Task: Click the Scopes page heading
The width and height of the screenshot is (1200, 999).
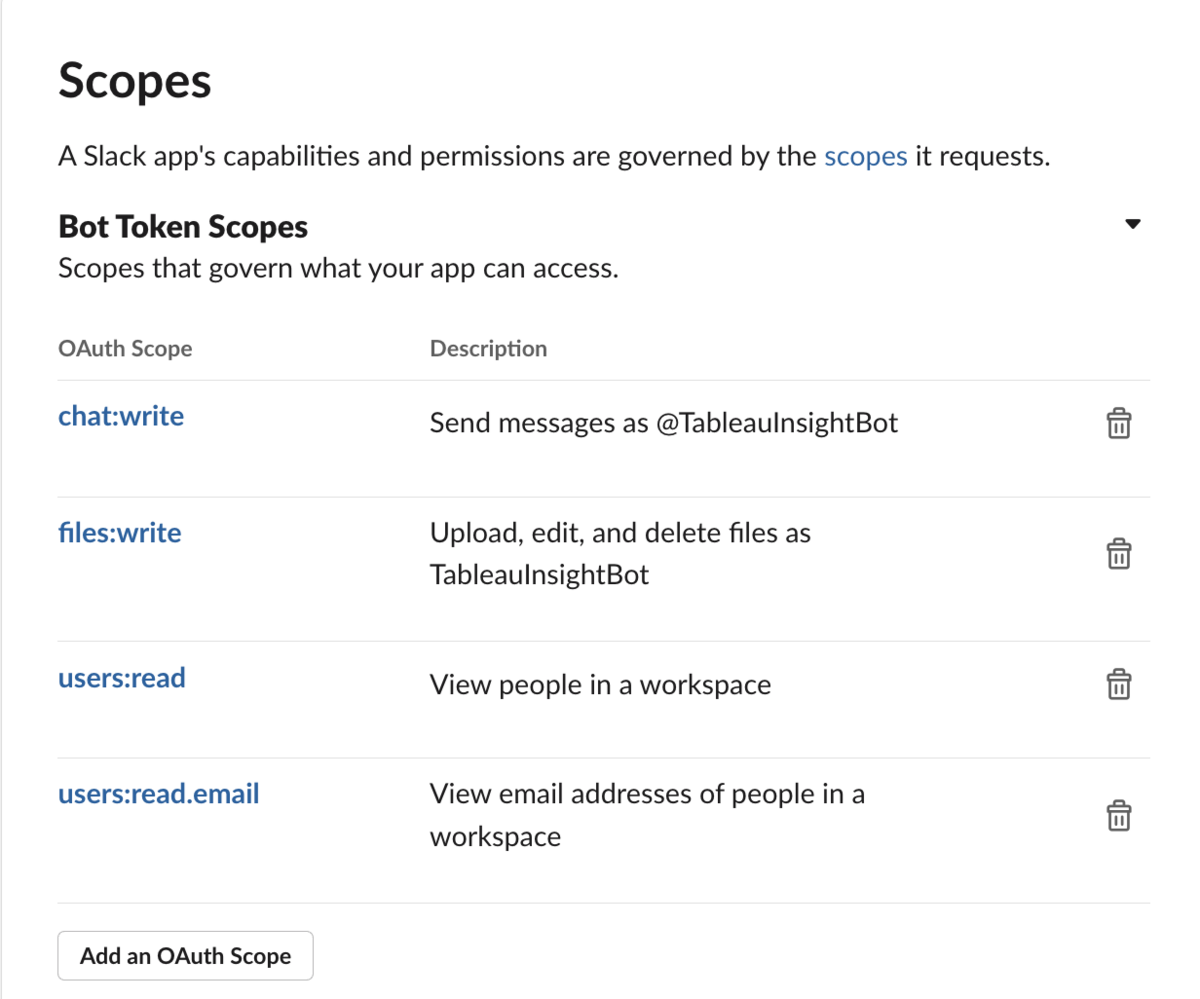Action: pyautogui.click(x=135, y=81)
